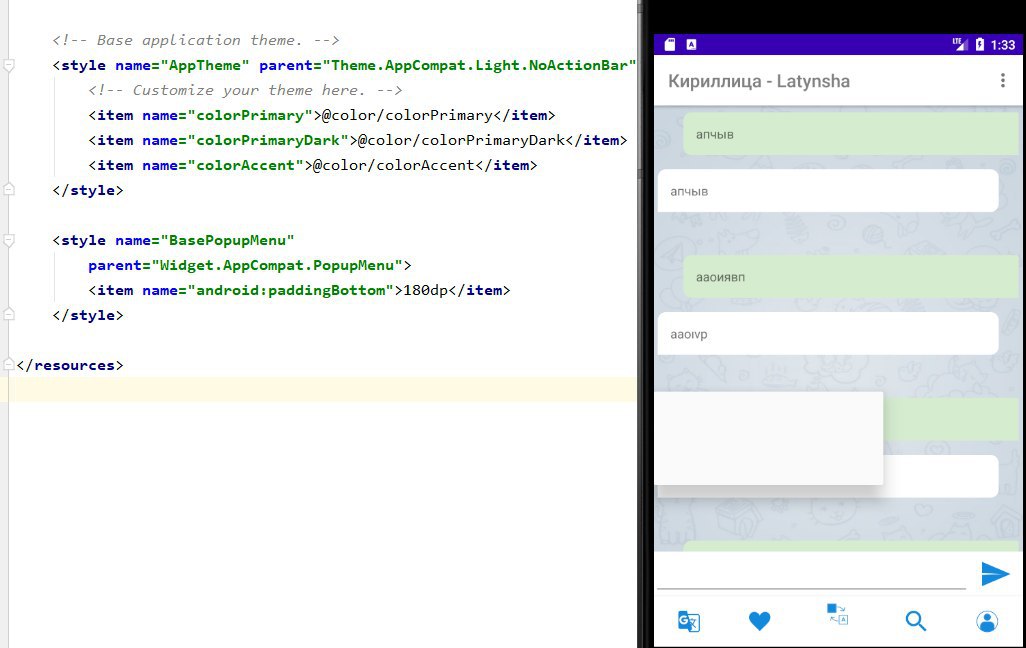1026x648 pixels.
Task: Tap the SD card status bar icon
Action: click(669, 45)
